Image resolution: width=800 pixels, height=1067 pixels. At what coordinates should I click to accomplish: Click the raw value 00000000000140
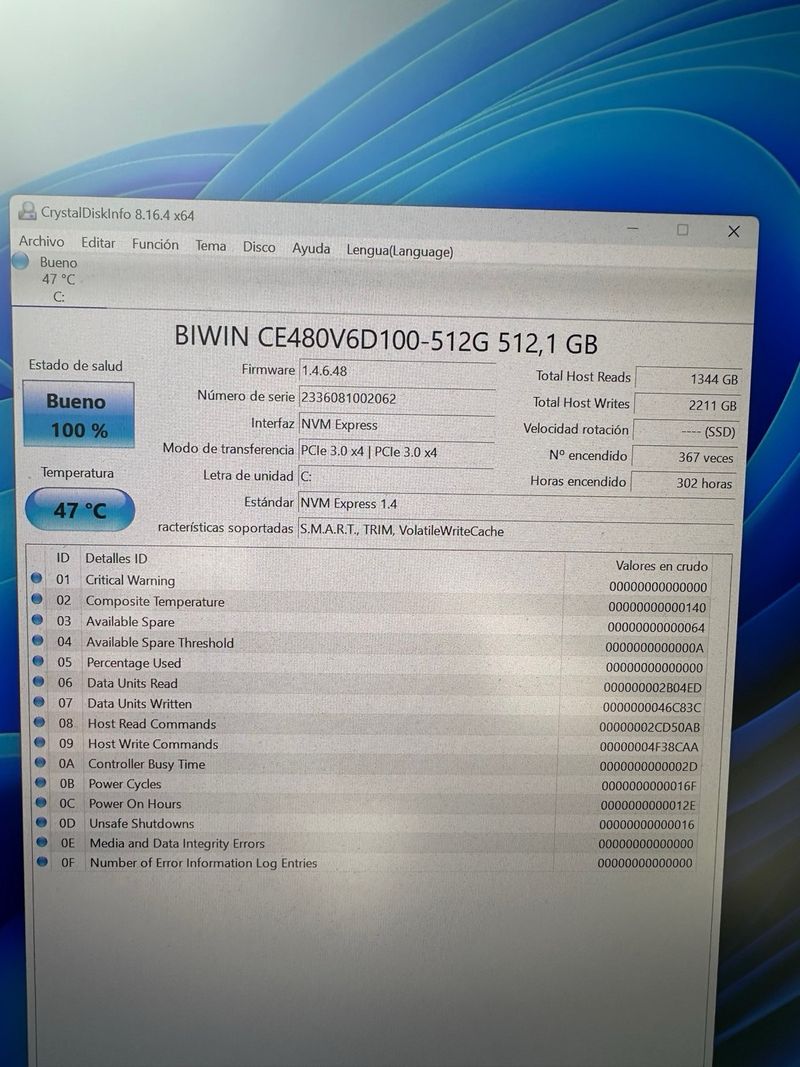657,607
